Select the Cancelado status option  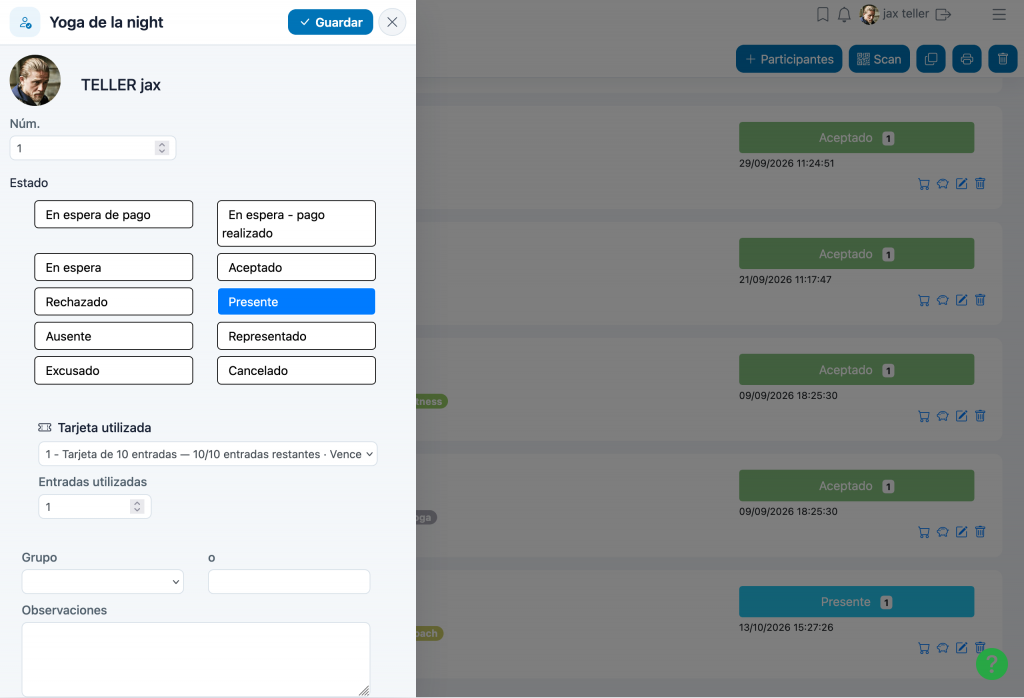[x=296, y=370]
